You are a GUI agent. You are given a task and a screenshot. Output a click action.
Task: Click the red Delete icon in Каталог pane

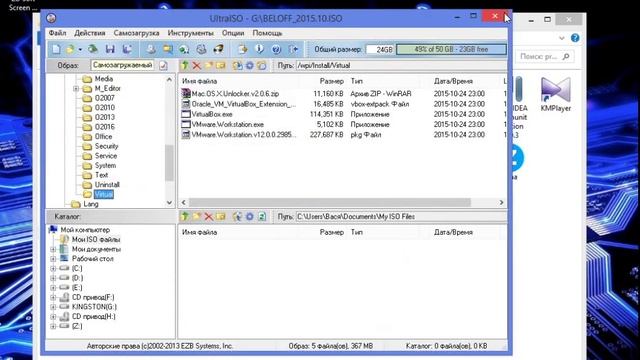point(209,217)
